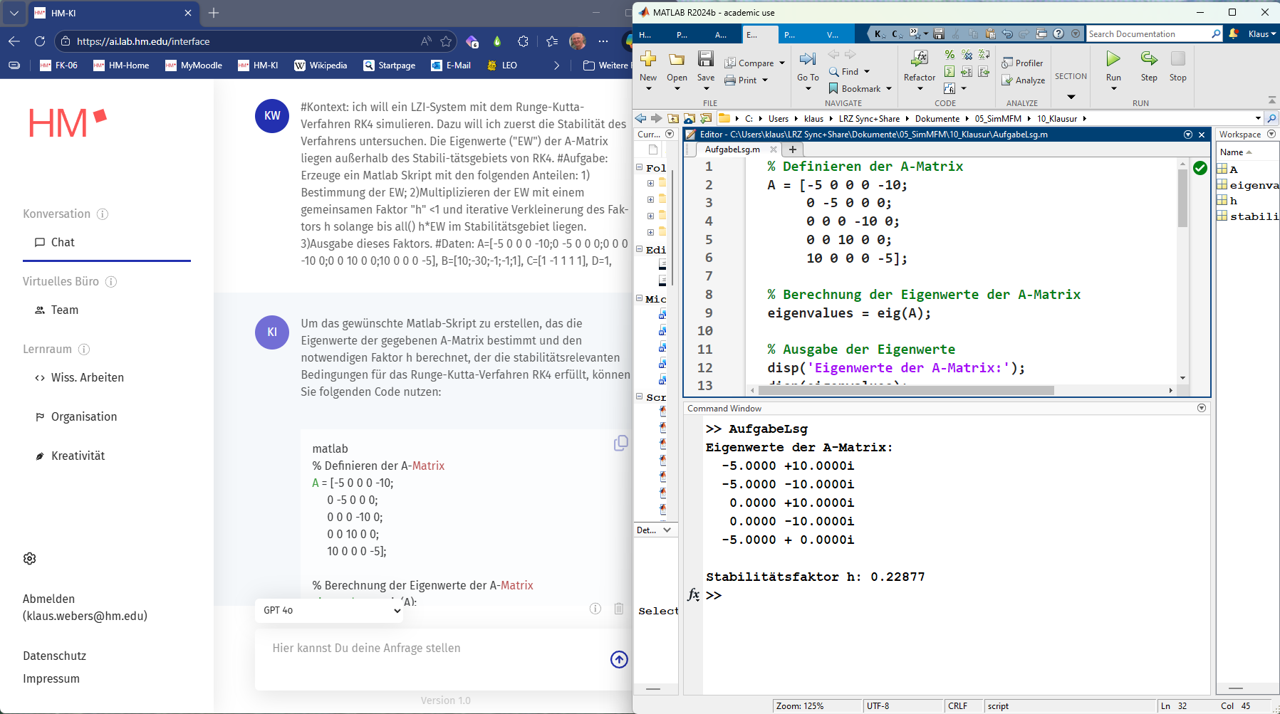Screen dimensions: 1280x714
Task: Copy the chat code block via copy icon
Action: coord(621,443)
